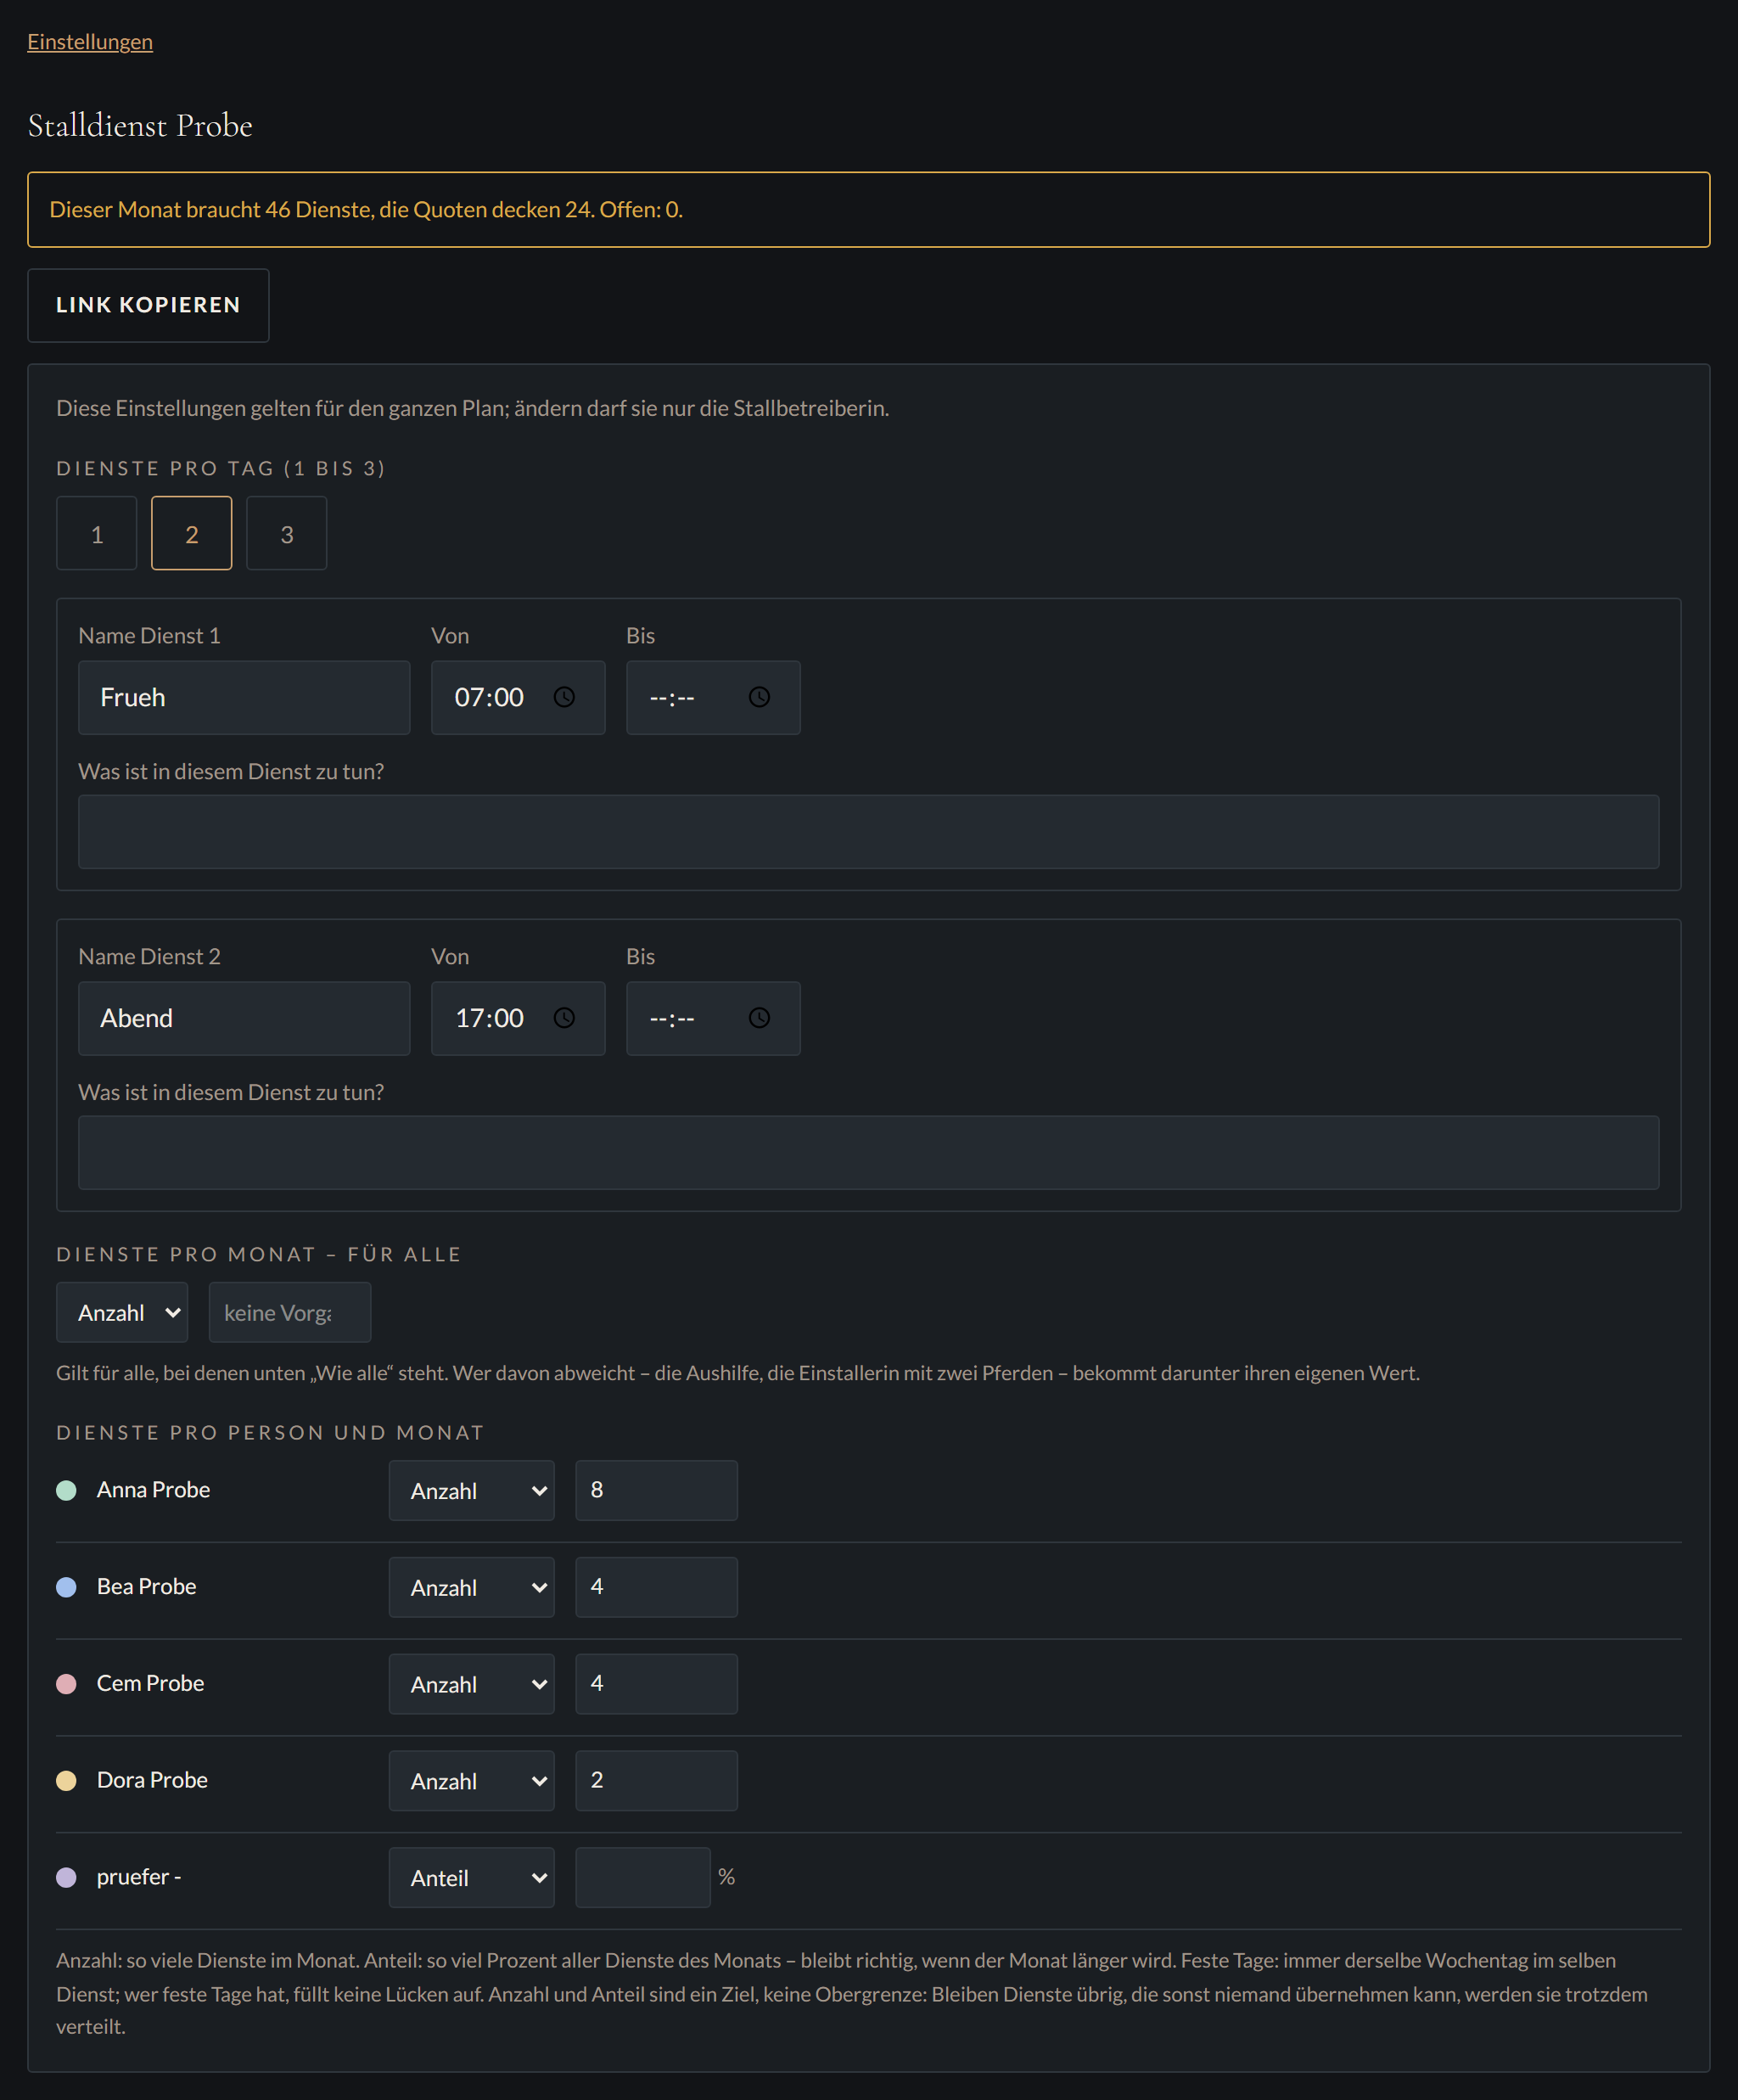Click the pruefer percentage input field
The image size is (1738, 2100).
[643, 1877]
